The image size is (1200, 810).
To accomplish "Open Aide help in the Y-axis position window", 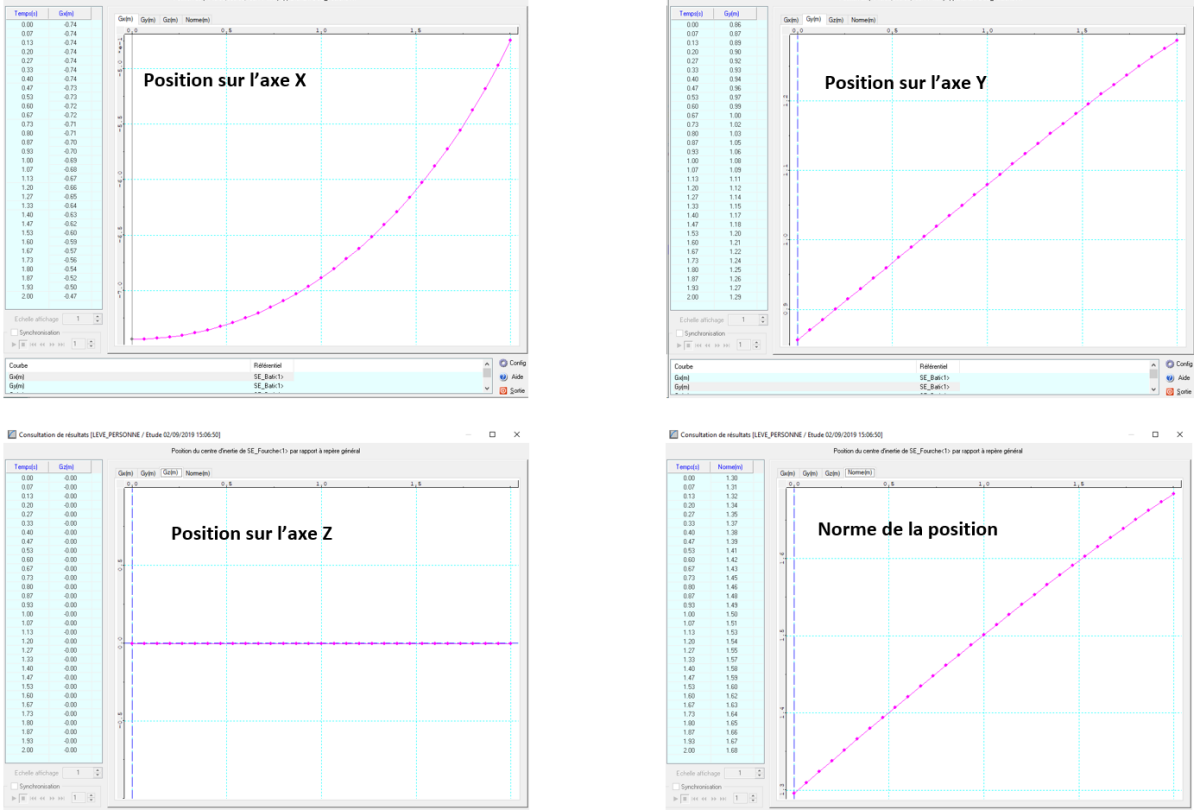I will pyautogui.click(x=1177, y=378).
